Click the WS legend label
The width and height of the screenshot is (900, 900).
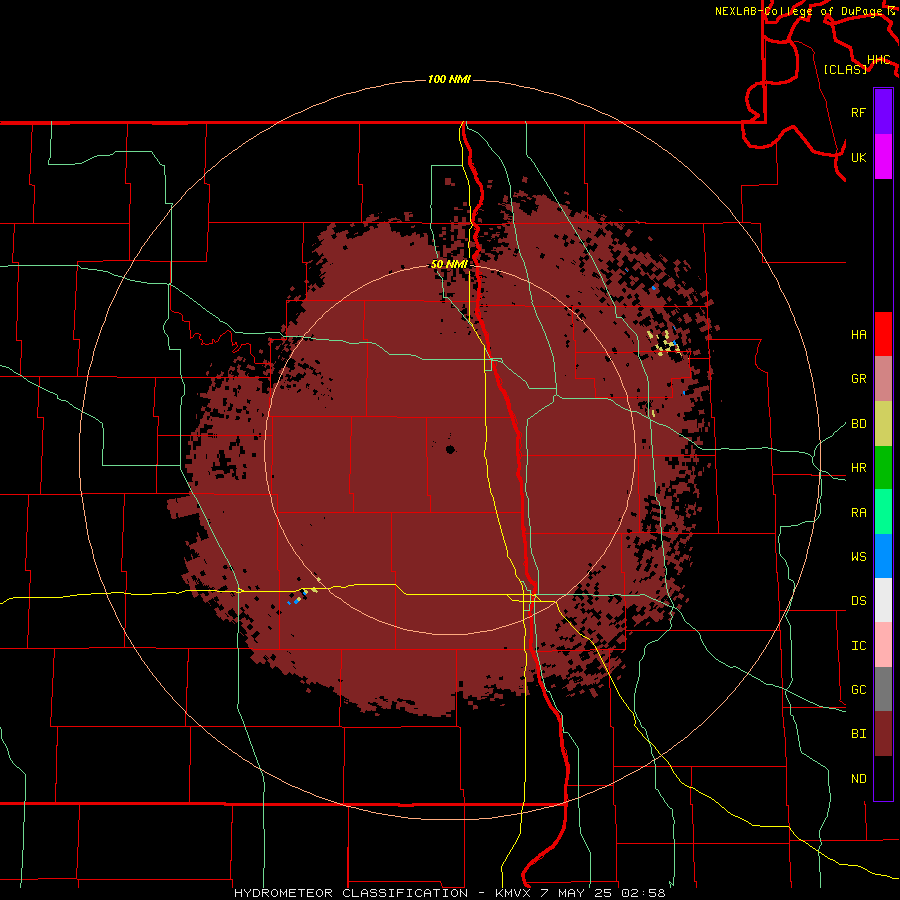click(x=858, y=557)
